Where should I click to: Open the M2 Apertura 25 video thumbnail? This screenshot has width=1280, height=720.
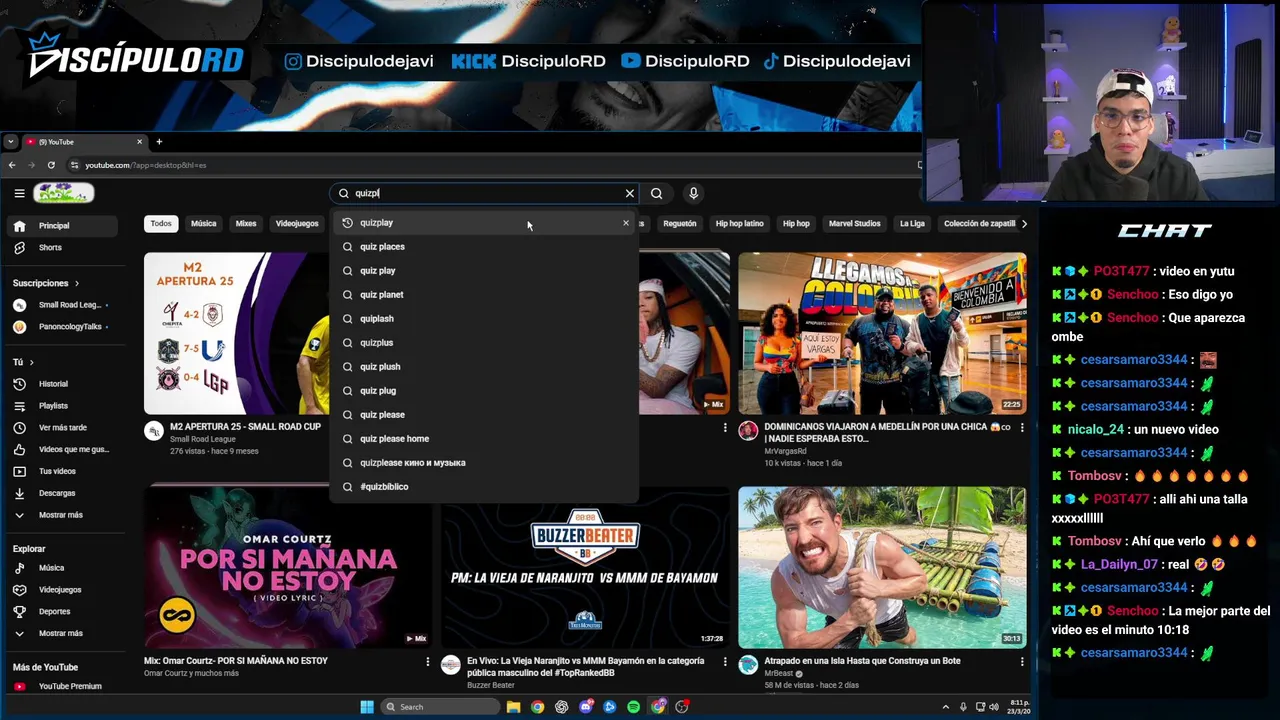coord(236,333)
